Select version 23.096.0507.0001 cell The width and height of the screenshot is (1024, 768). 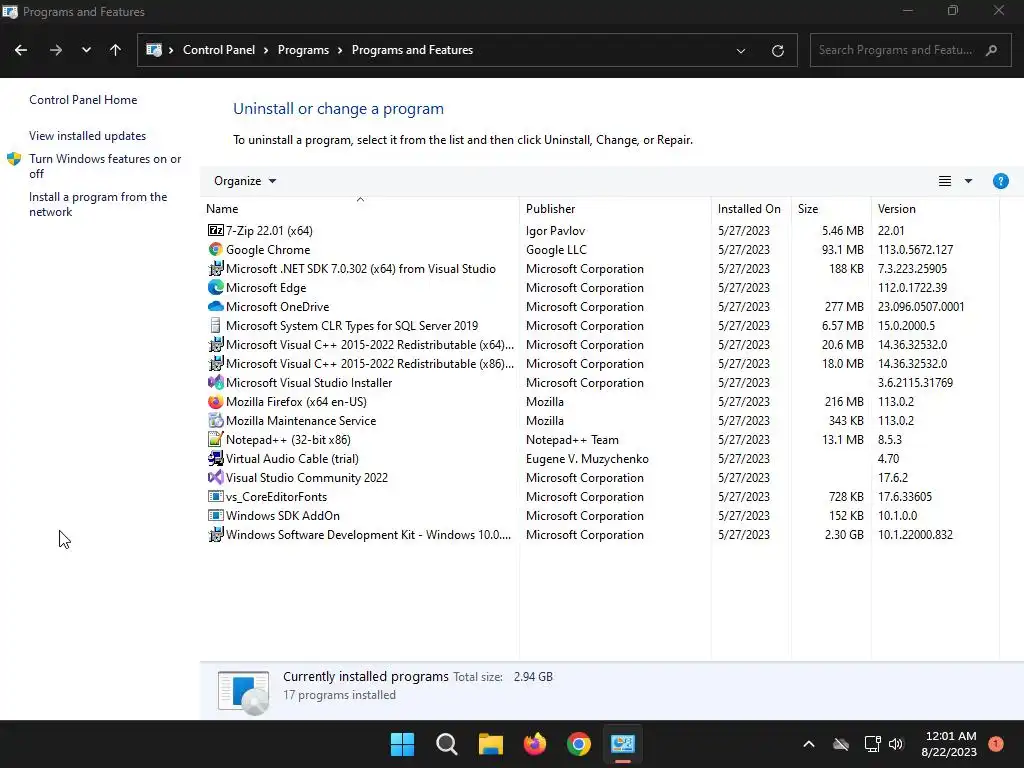click(921, 306)
